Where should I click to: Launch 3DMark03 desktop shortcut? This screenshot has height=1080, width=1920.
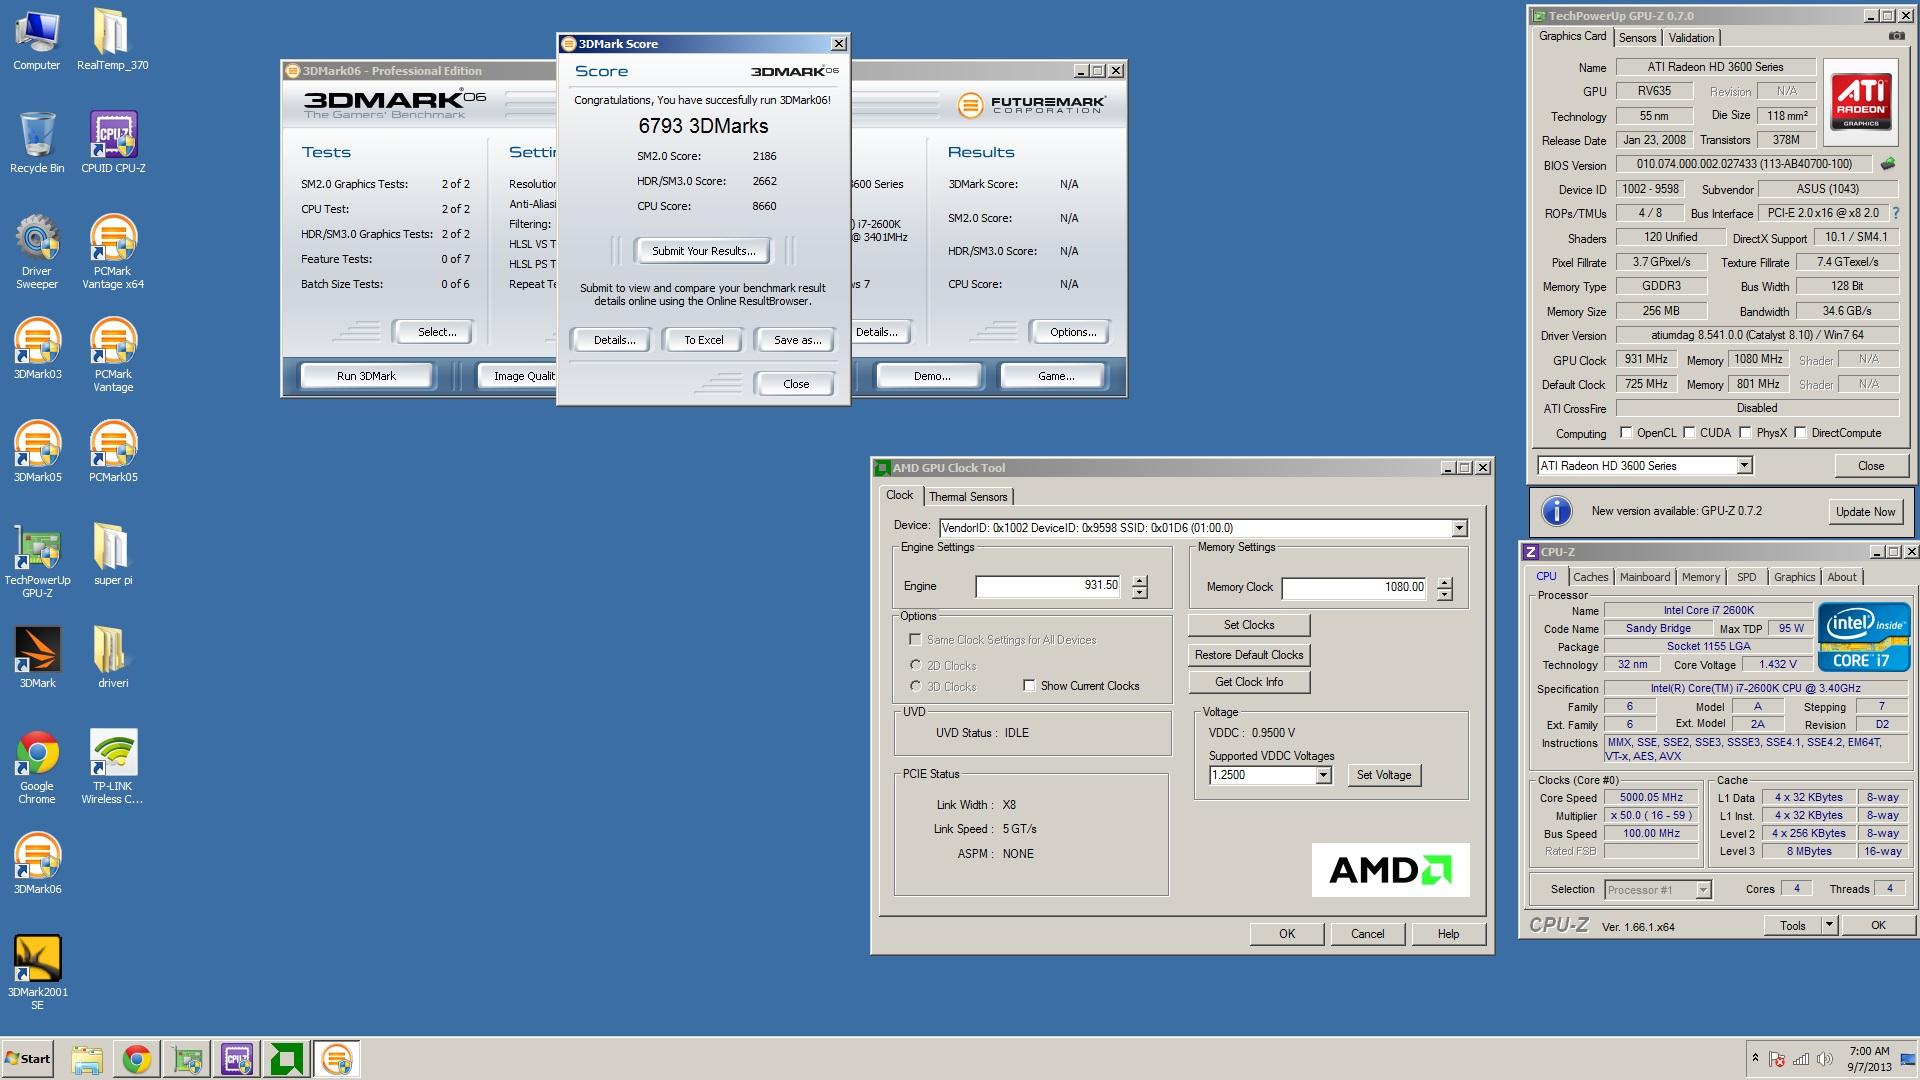click(x=37, y=349)
